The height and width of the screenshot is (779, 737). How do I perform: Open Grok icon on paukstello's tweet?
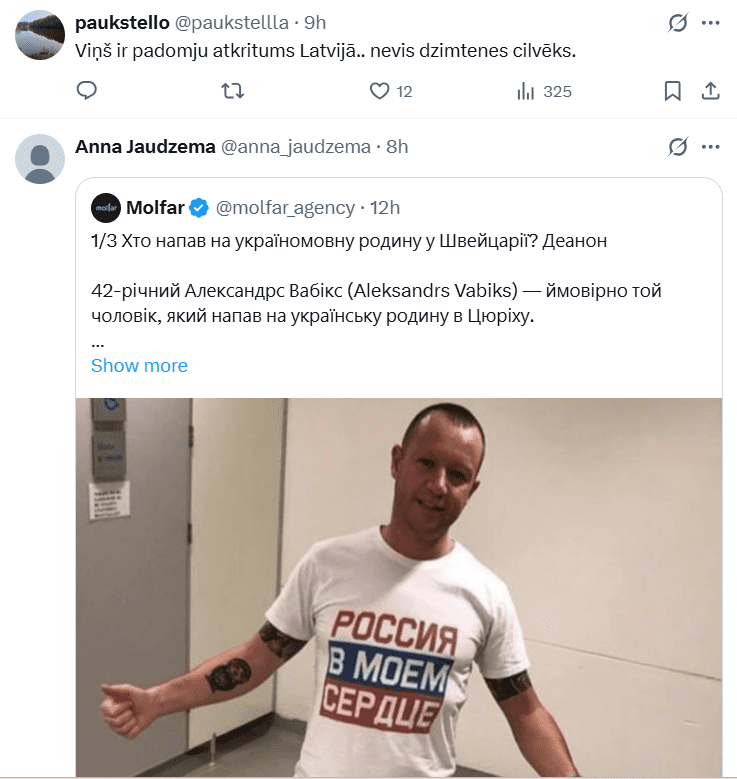(x=677, y=22)
